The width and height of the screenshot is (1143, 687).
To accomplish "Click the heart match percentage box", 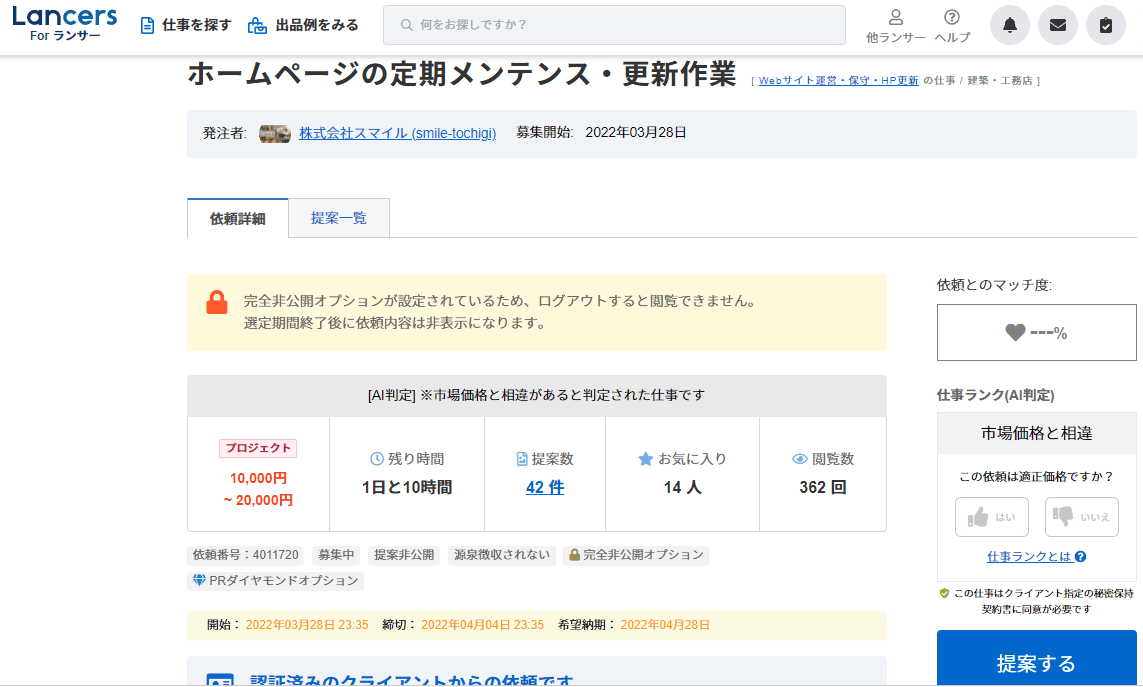I will click(x=1037, y=333).
